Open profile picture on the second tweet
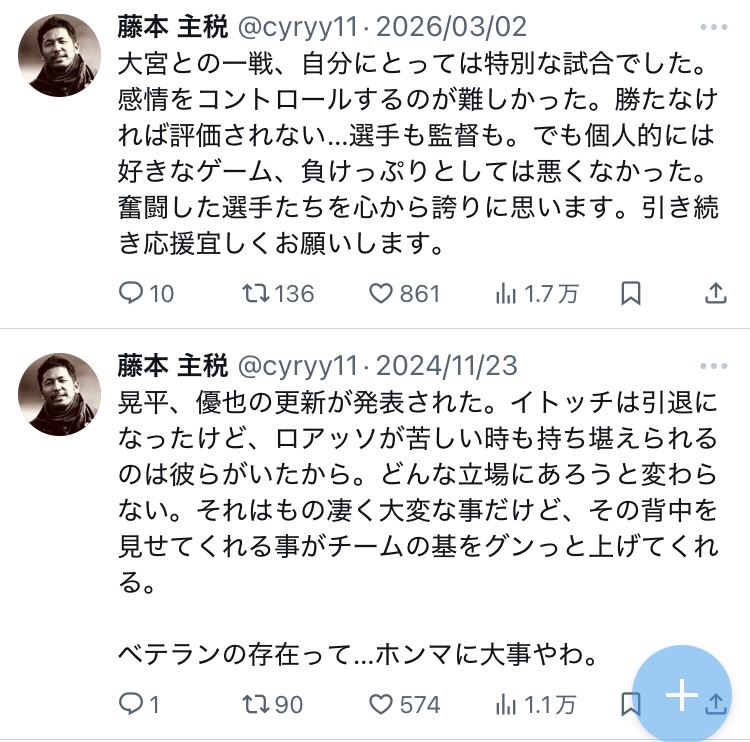The height and width of the screenshot is (742, 750). [58, 393]
